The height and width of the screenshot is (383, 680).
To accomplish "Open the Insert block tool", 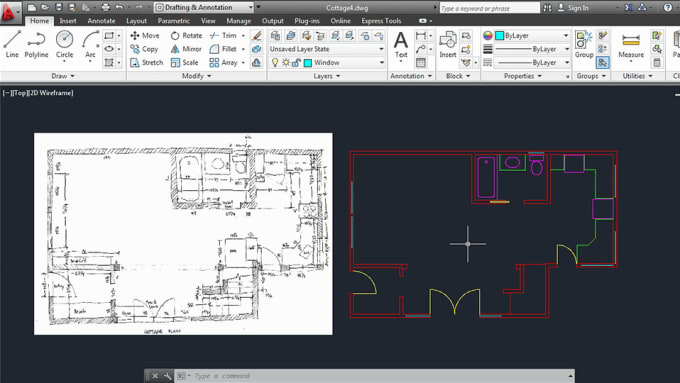I will point(448,45).
